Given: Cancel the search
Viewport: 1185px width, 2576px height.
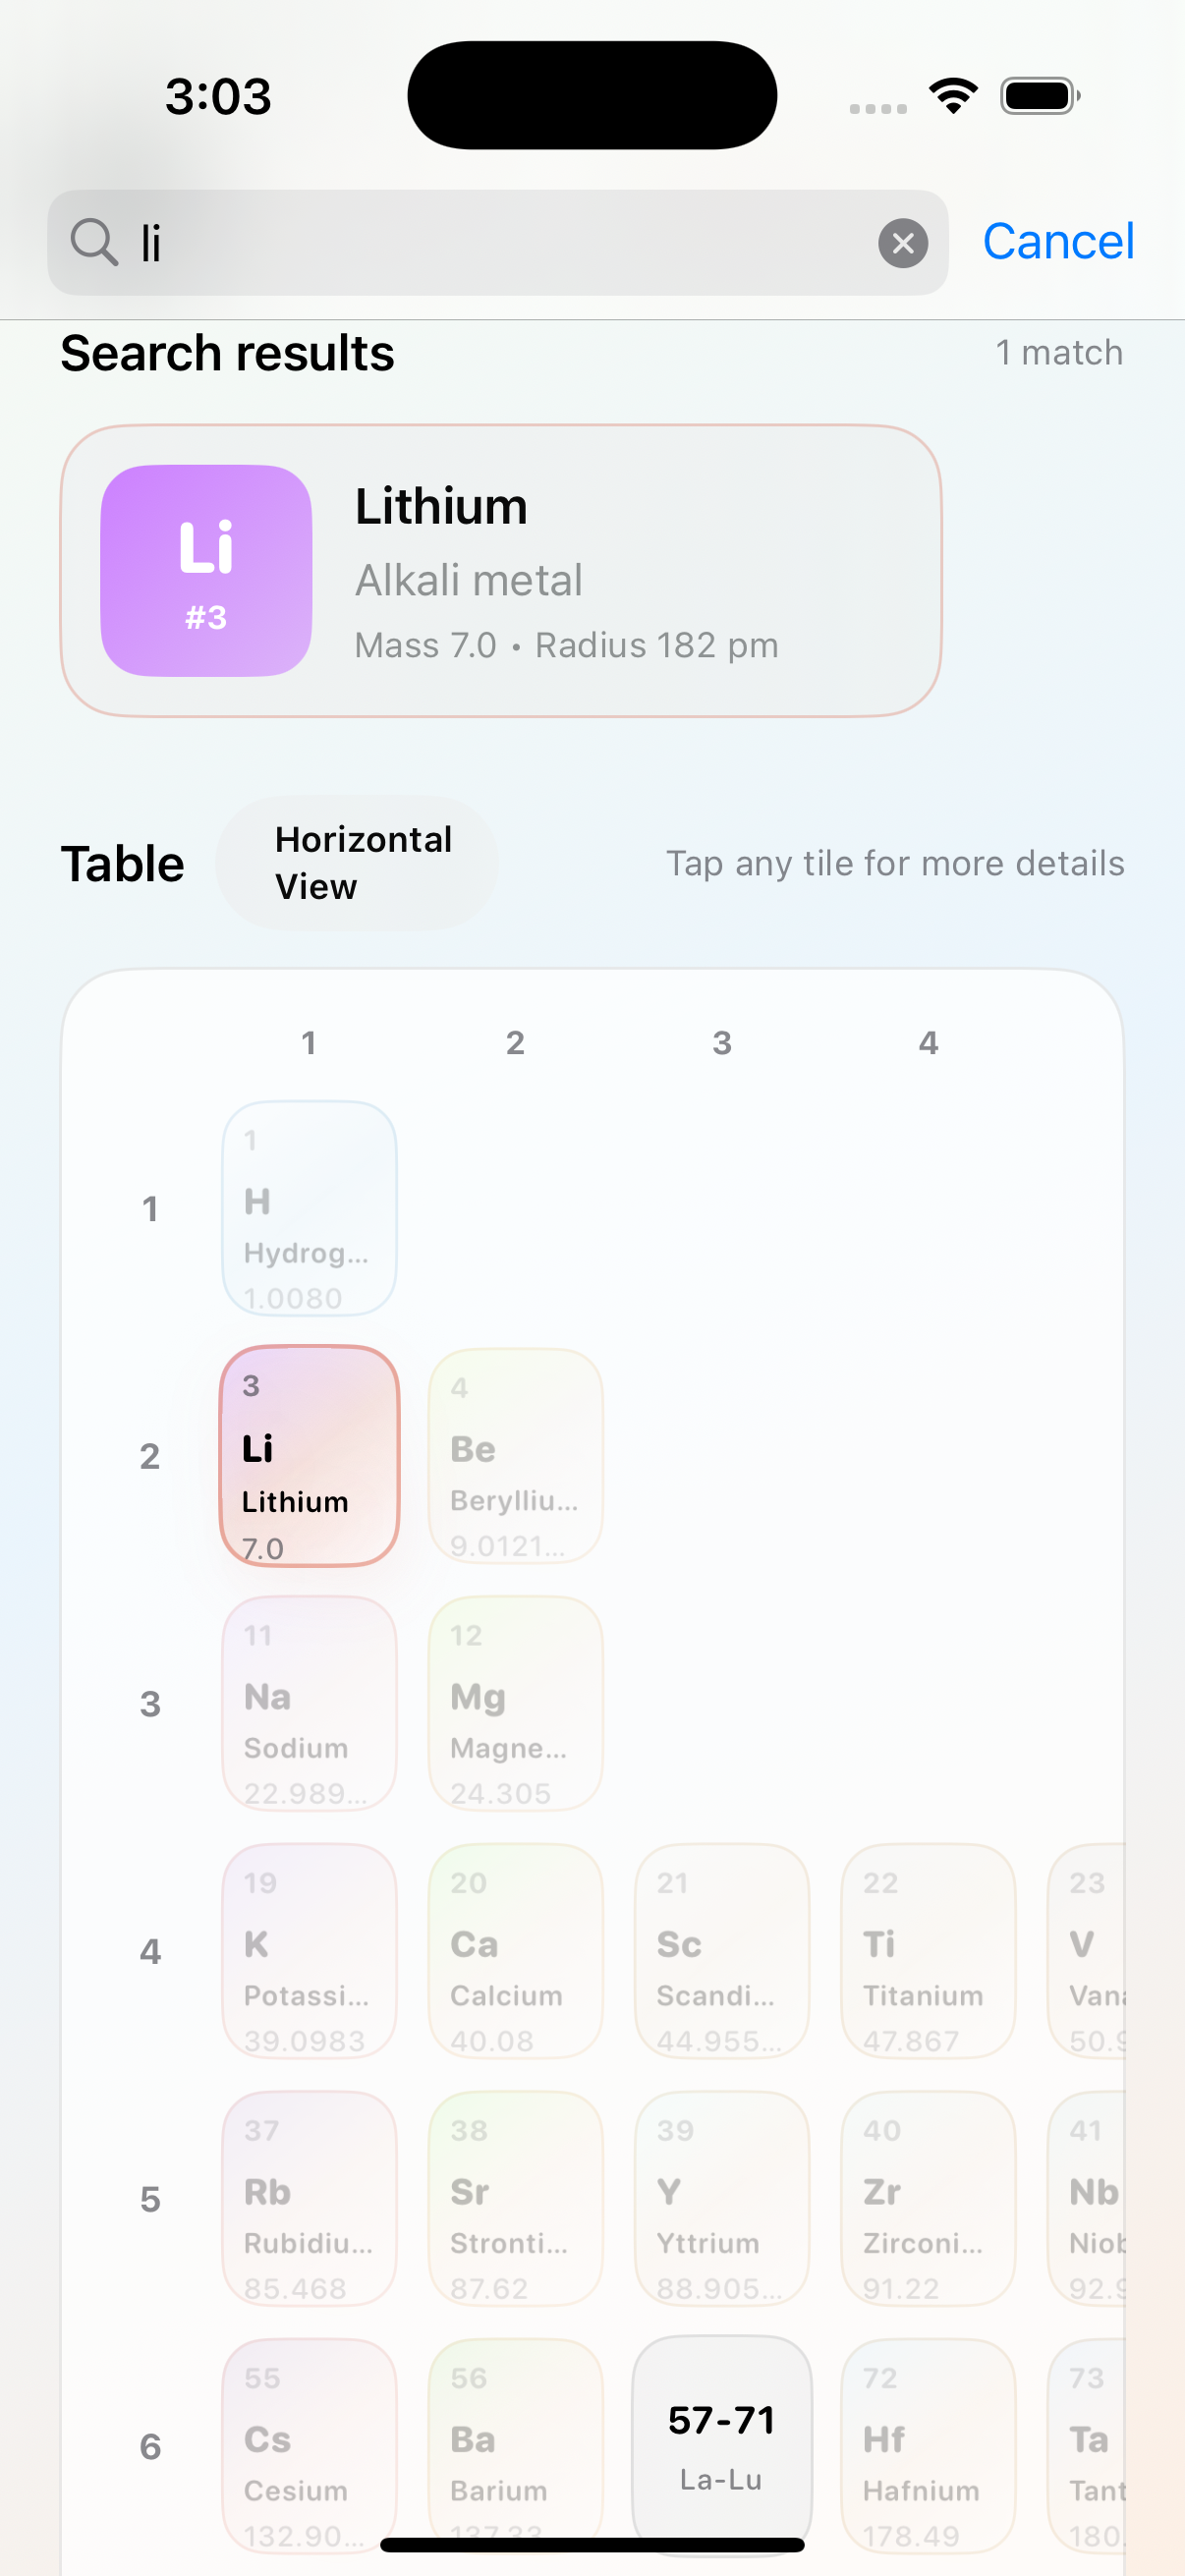Looking at the screenshot, I should tap(1058, 242).
